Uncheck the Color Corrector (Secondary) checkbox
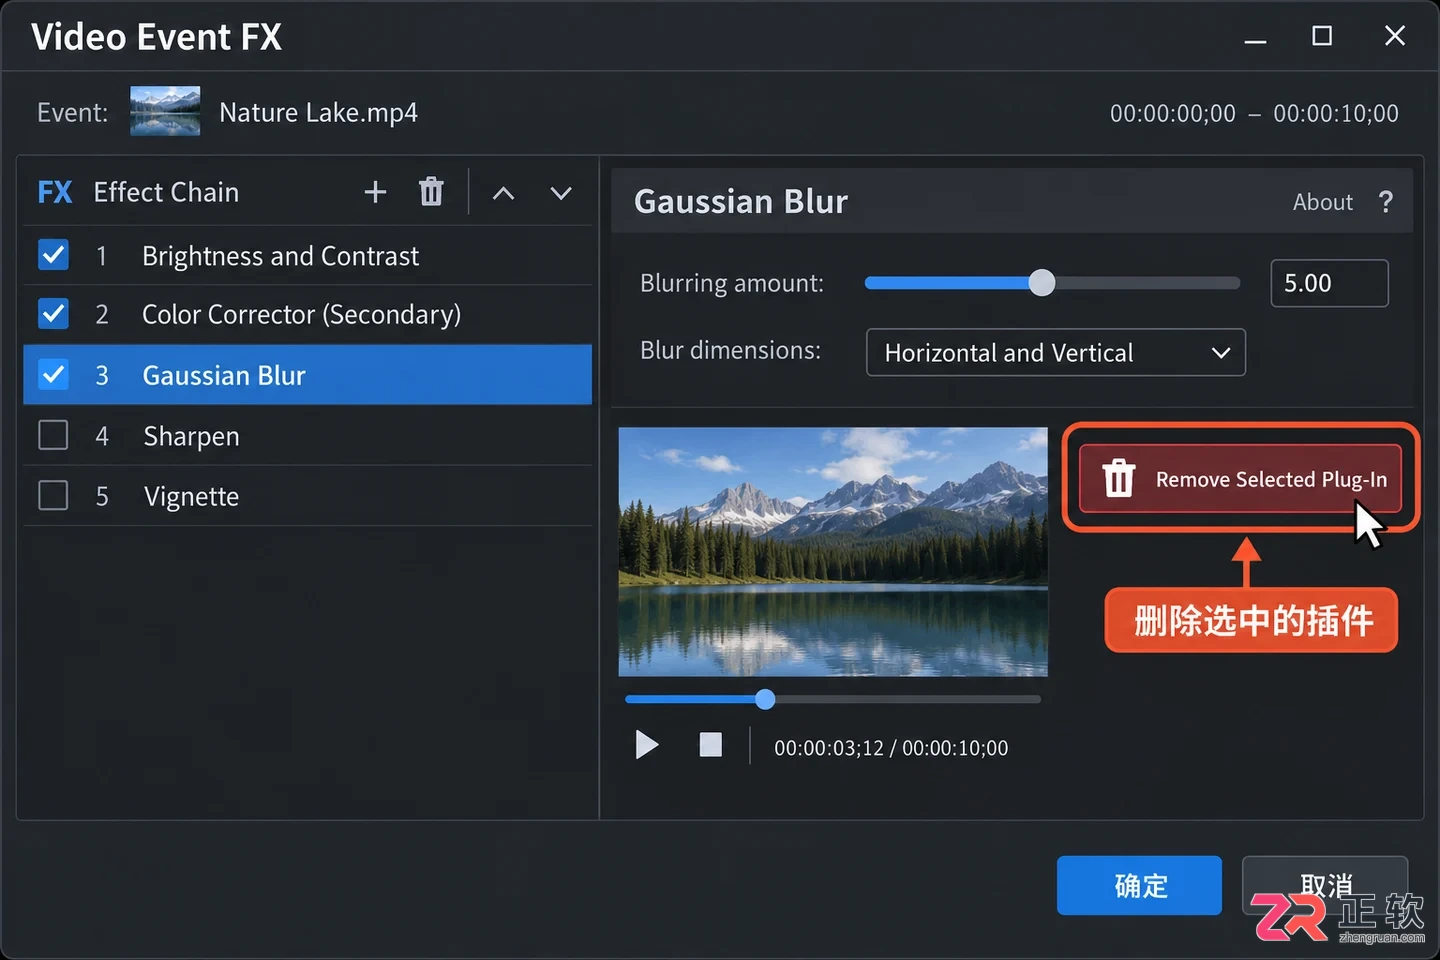1440x960 pixels. 53,314
